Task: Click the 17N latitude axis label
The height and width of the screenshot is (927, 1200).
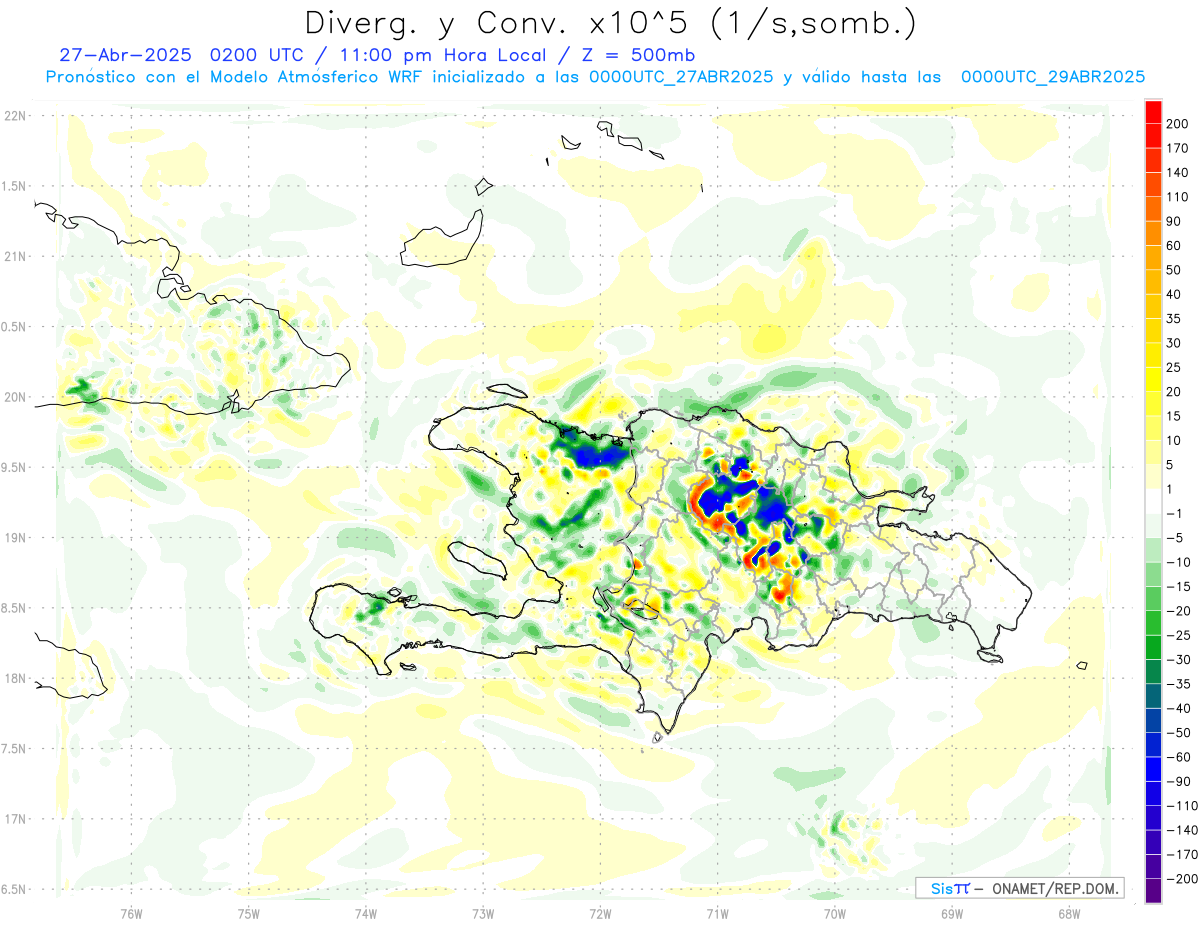Action: (14, 819)
